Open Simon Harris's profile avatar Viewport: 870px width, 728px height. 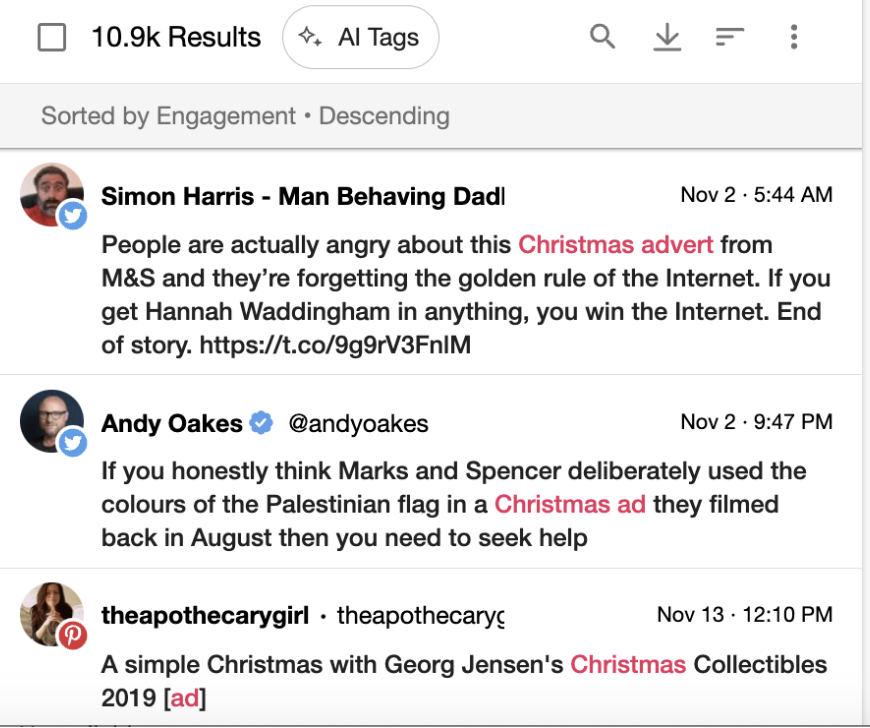[52, 194]
